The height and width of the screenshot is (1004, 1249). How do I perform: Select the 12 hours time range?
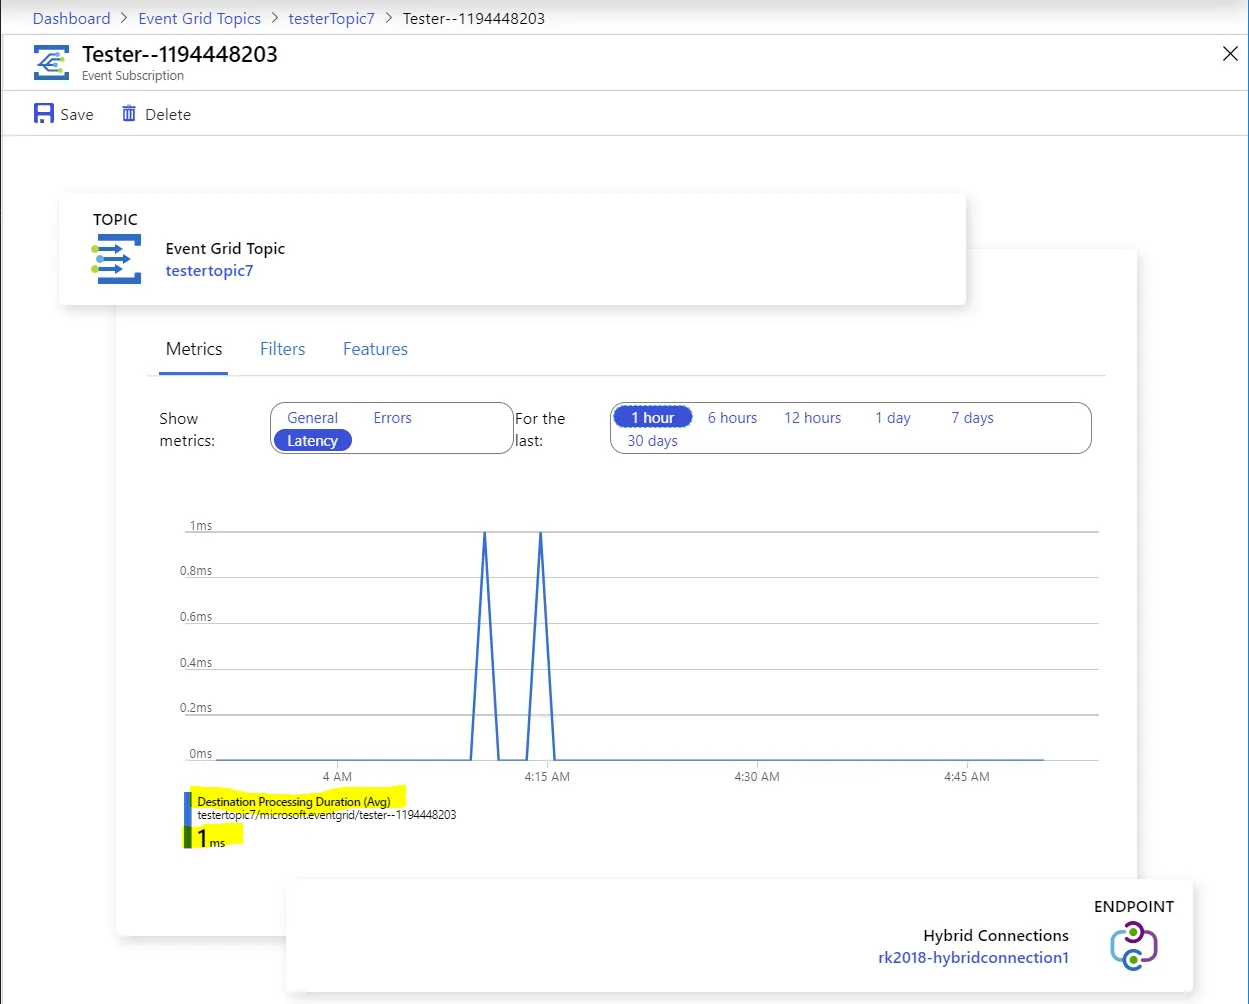(812, 418)
